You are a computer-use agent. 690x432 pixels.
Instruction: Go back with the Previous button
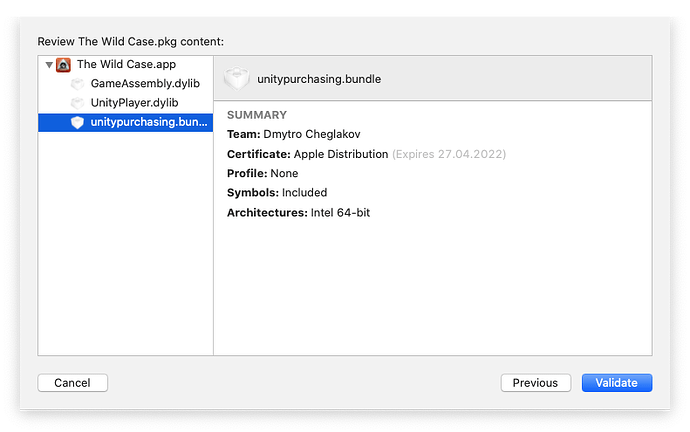coord(535,382)
